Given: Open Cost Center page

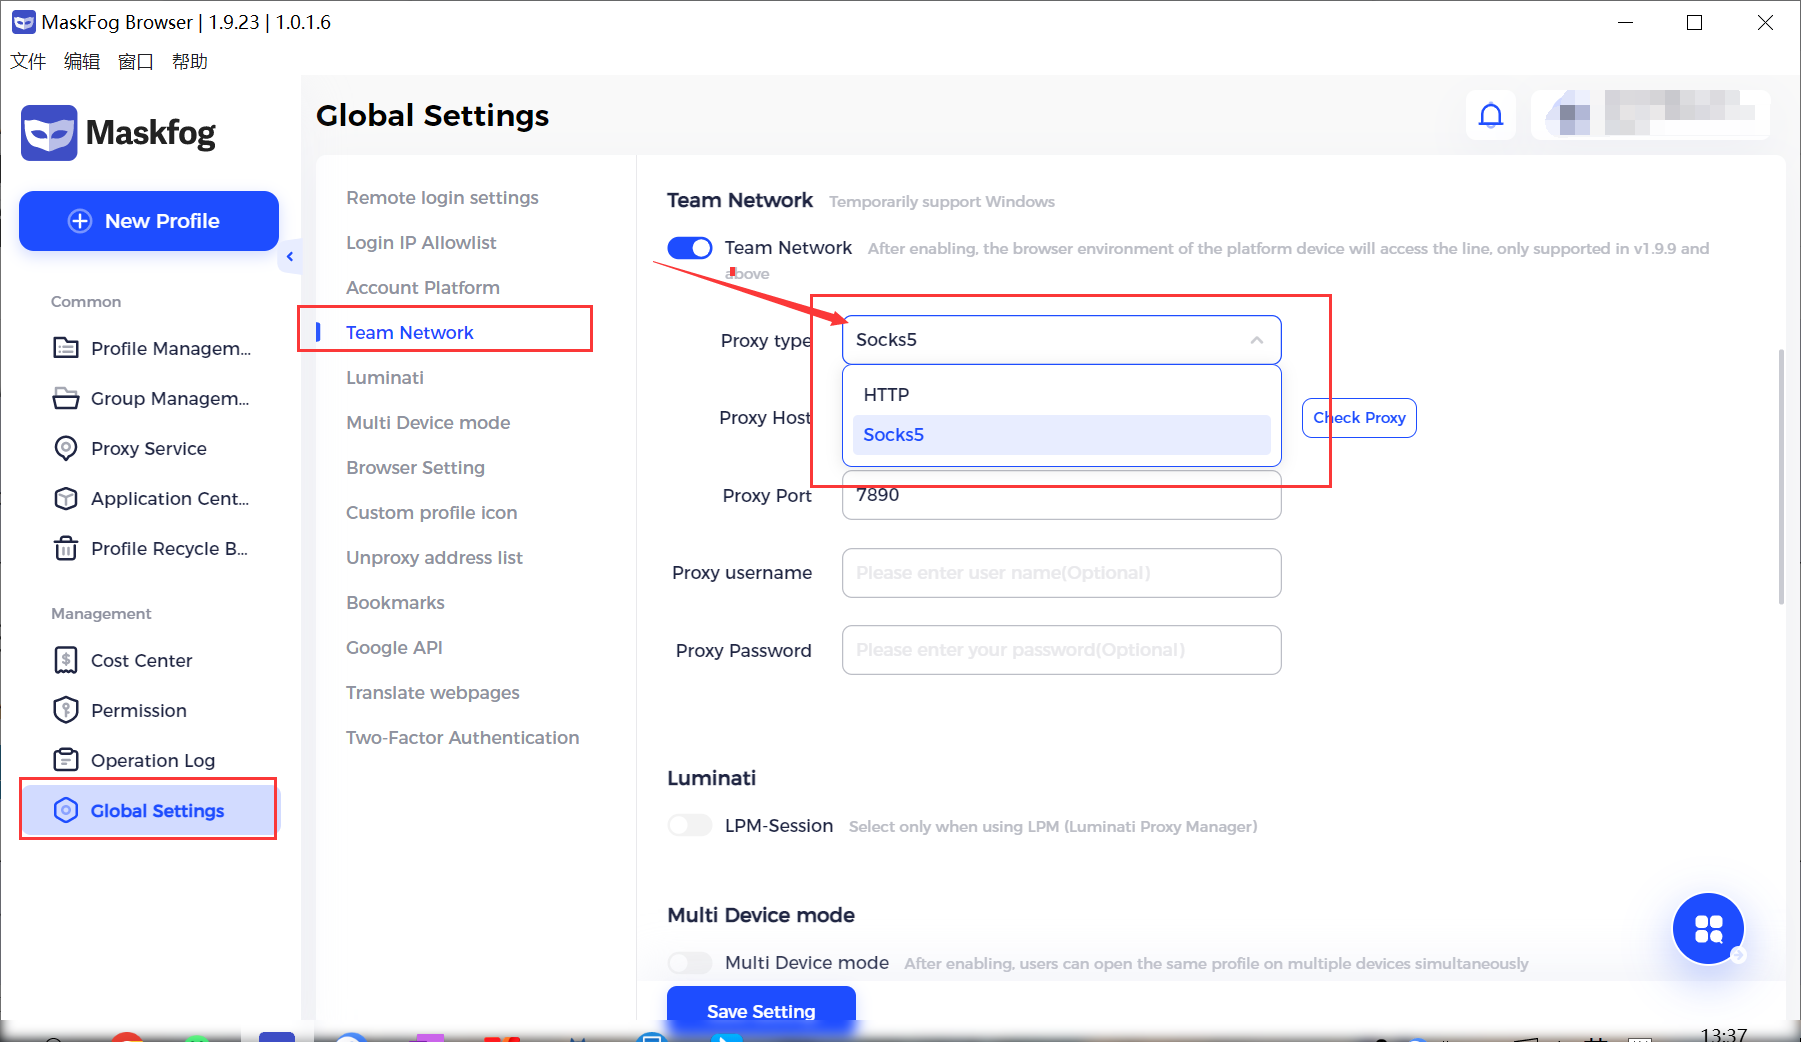Looking at the screenshot, I should click(152, 660).
